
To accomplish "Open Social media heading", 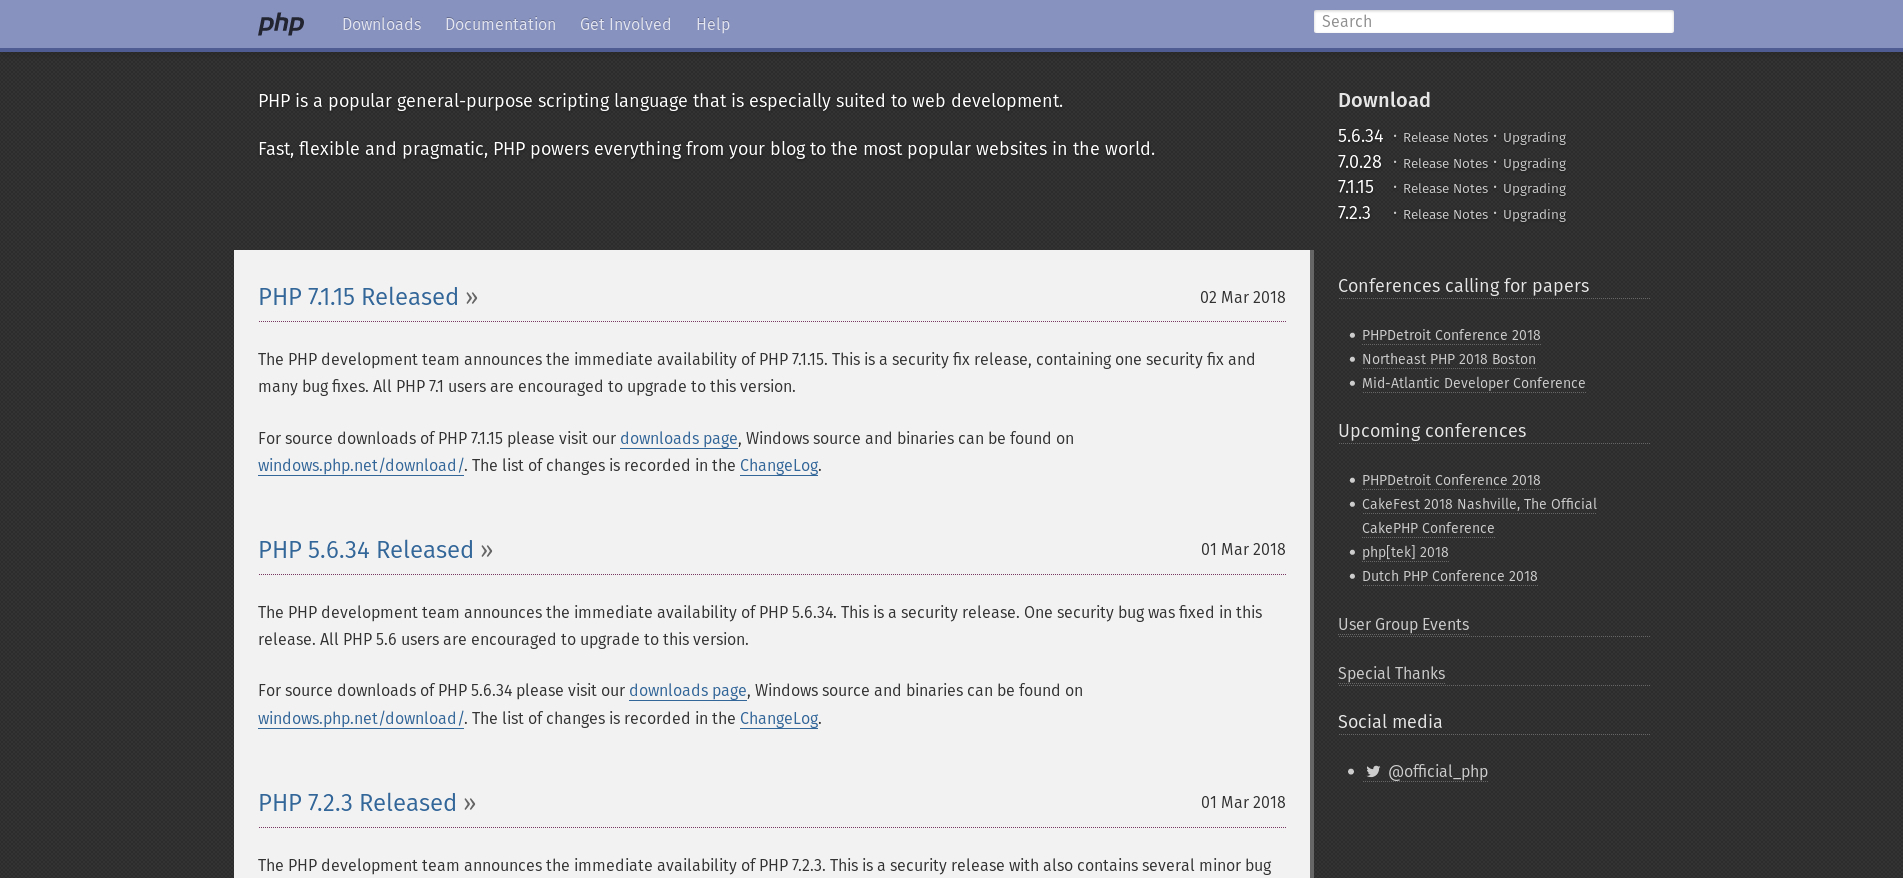I will (1390, 722).
